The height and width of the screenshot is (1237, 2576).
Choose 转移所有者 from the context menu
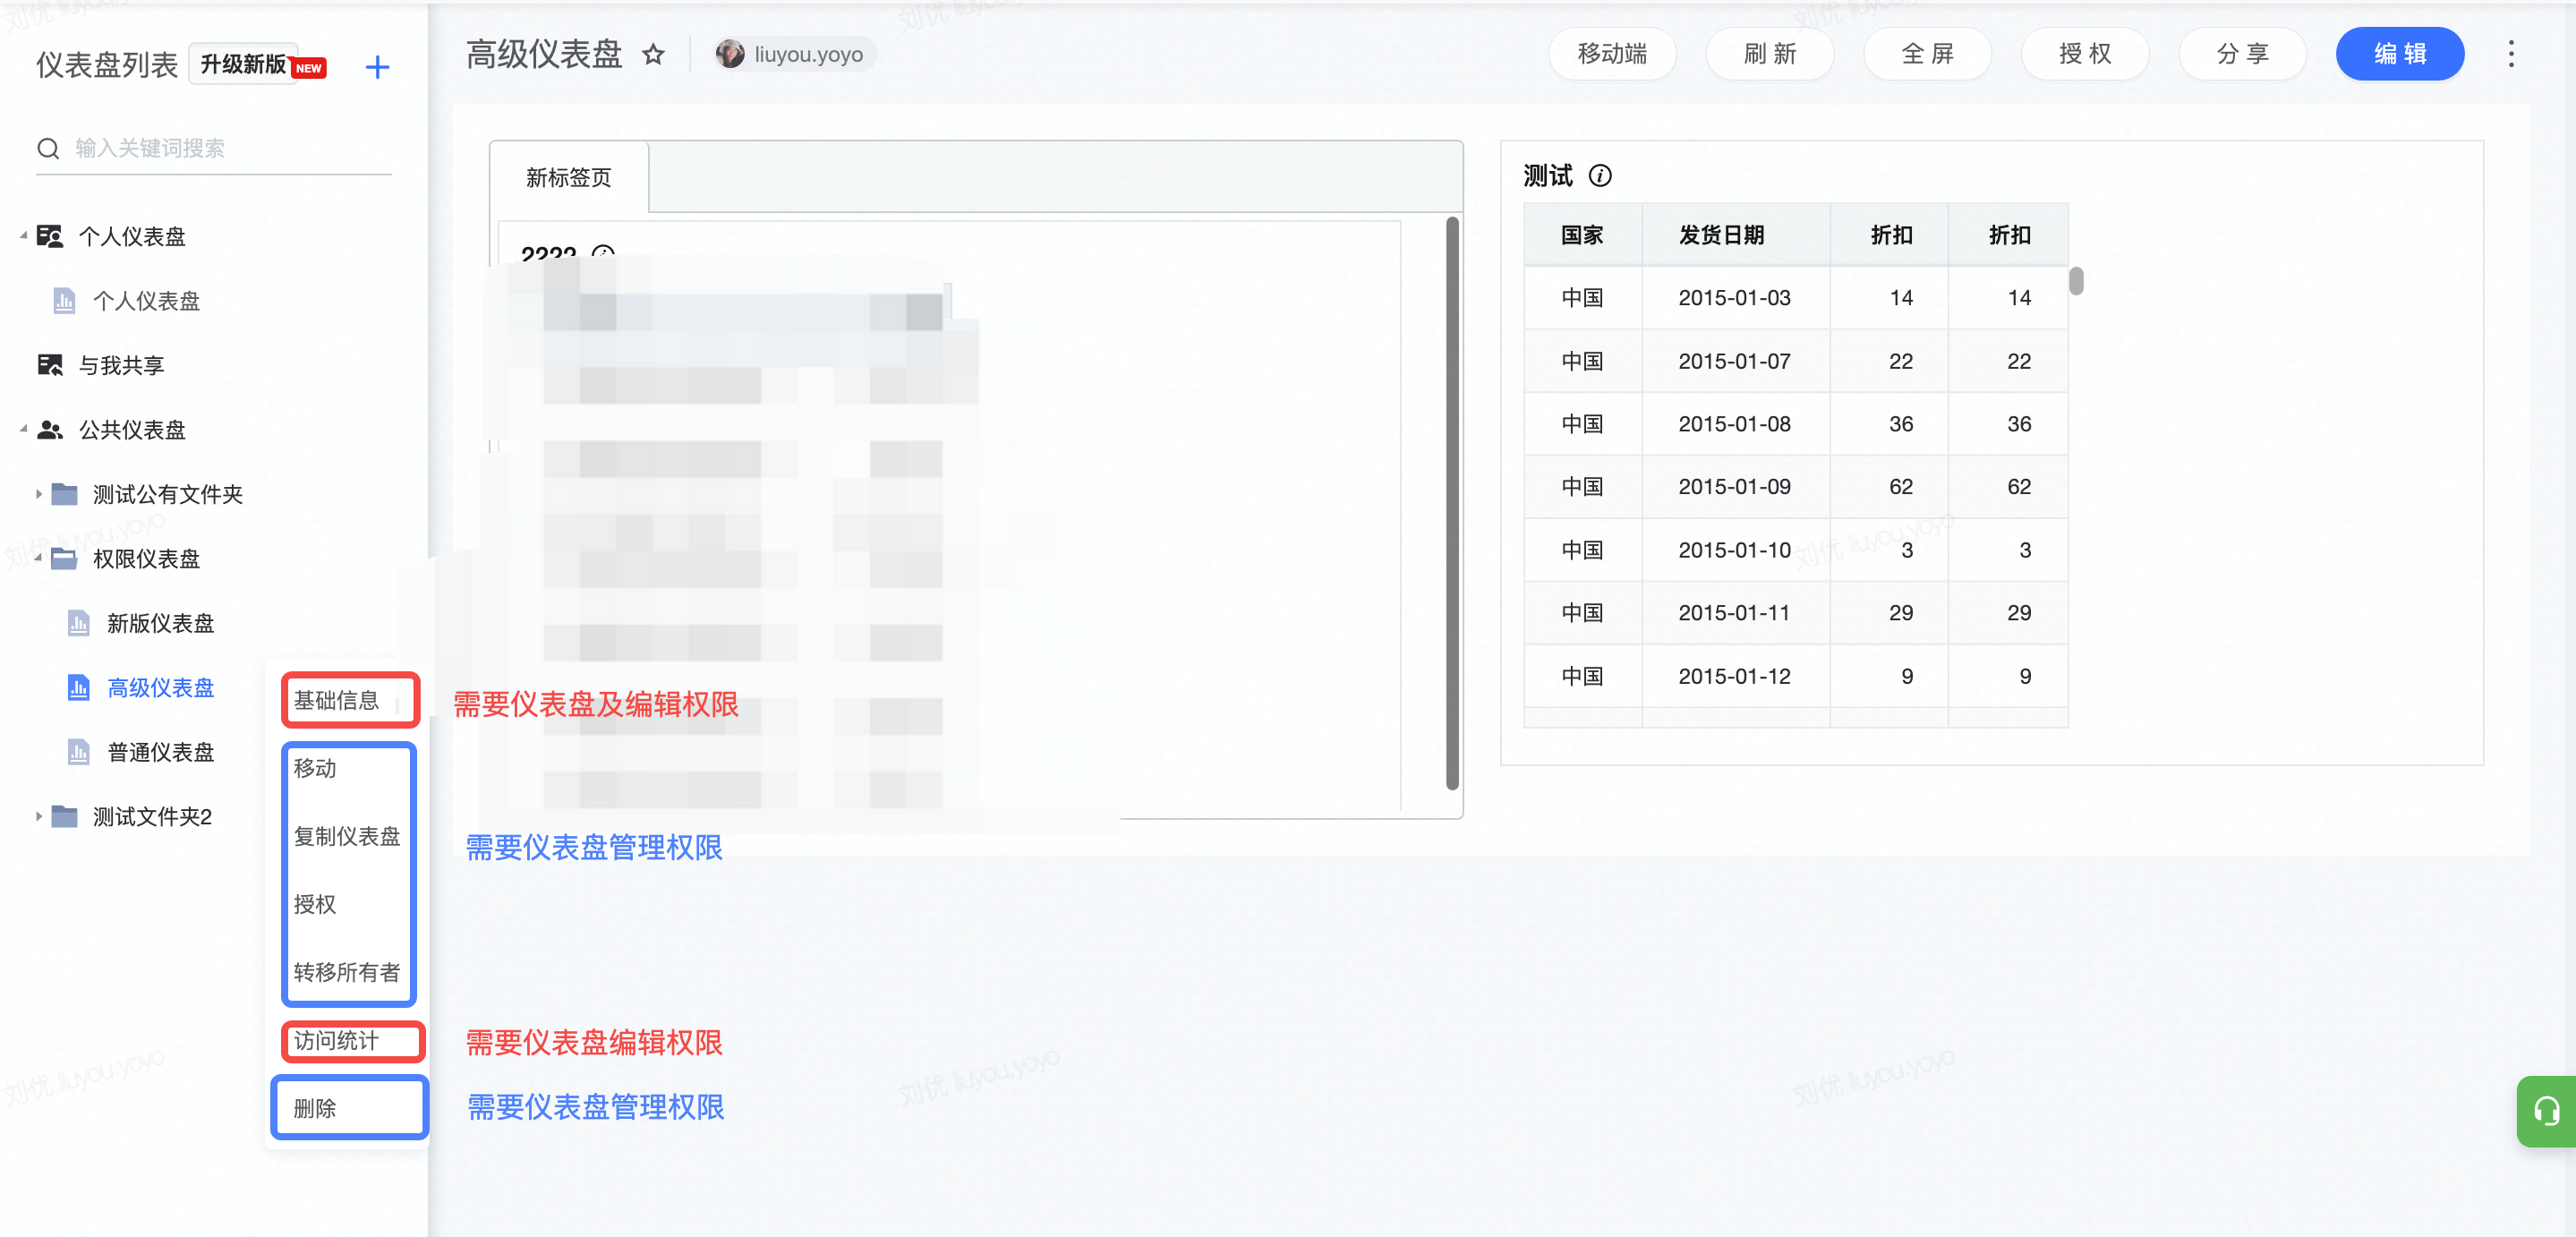click(x=346, y=972)
